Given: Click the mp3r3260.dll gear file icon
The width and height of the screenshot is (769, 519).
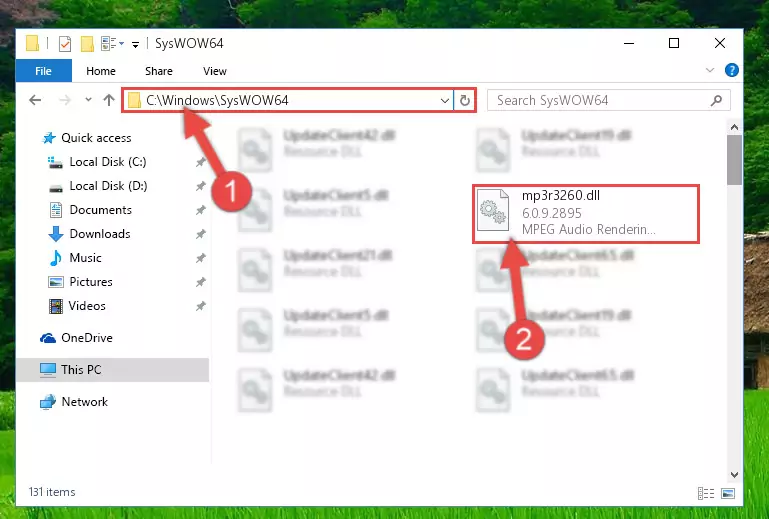Looking at the screenshot, I should (x=493, y=210).
